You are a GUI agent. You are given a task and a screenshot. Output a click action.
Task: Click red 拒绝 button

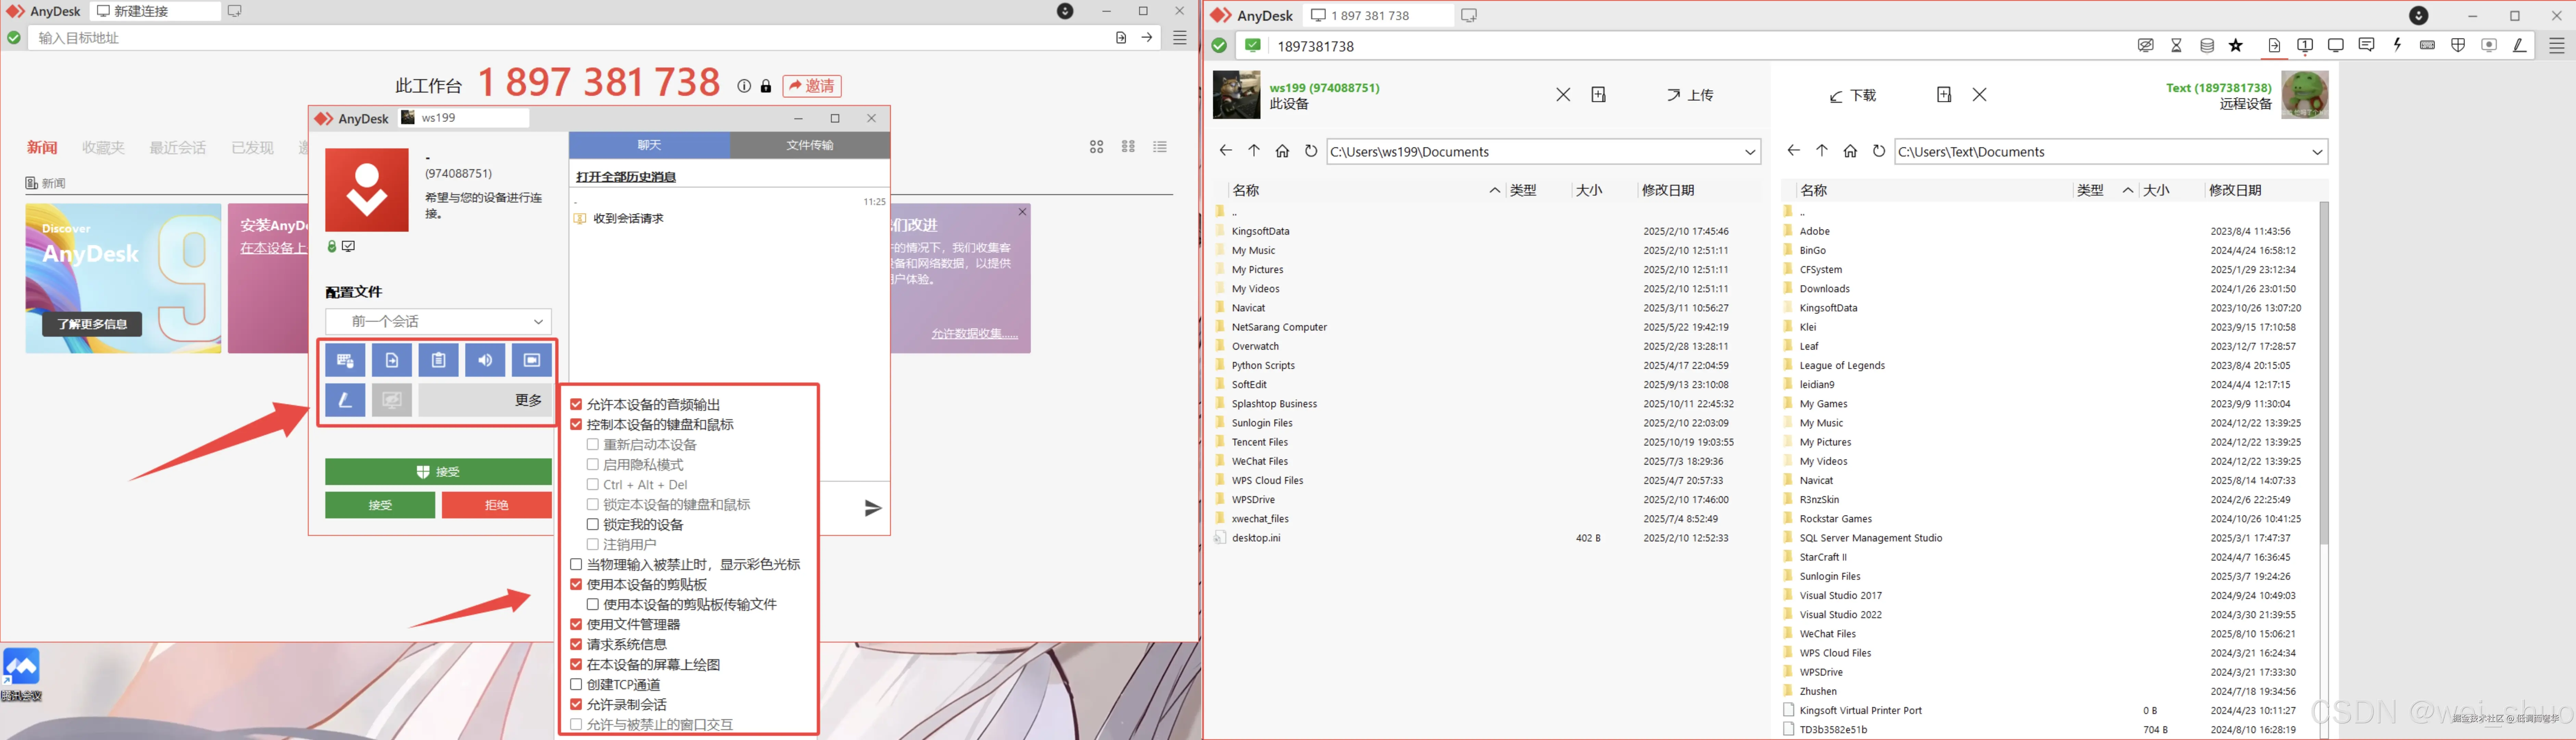coord(496,505)
